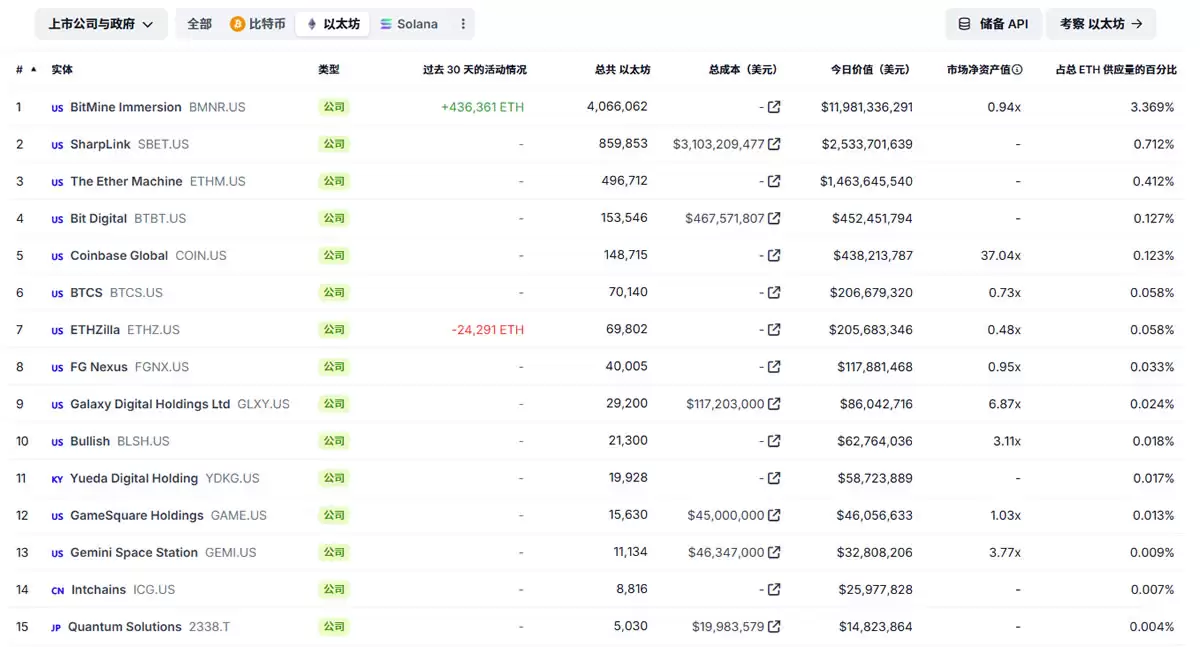Click the 考察 以太坊 button
This screenshot has width=1200, height=647.
(1101, 24)
